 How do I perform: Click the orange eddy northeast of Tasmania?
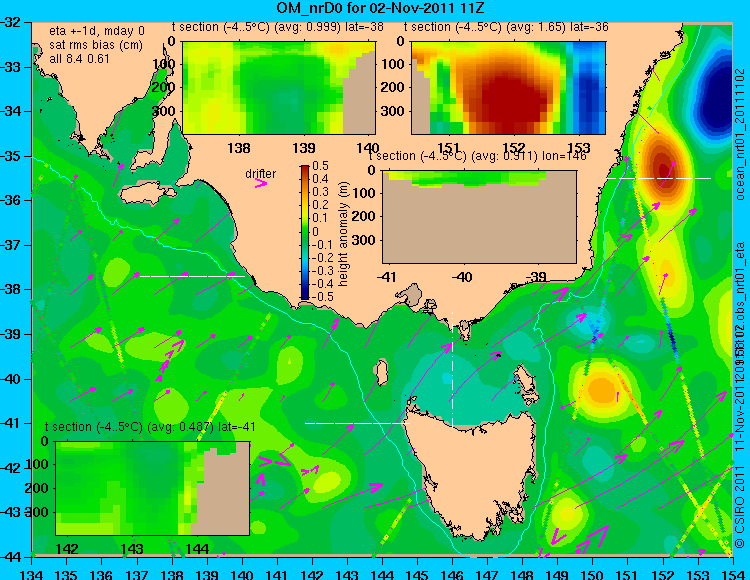coord(602,388)
